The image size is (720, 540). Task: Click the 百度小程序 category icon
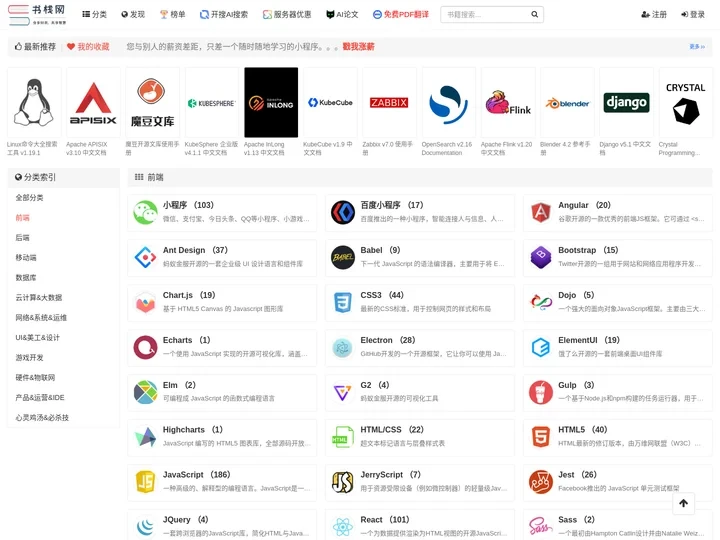343,213
